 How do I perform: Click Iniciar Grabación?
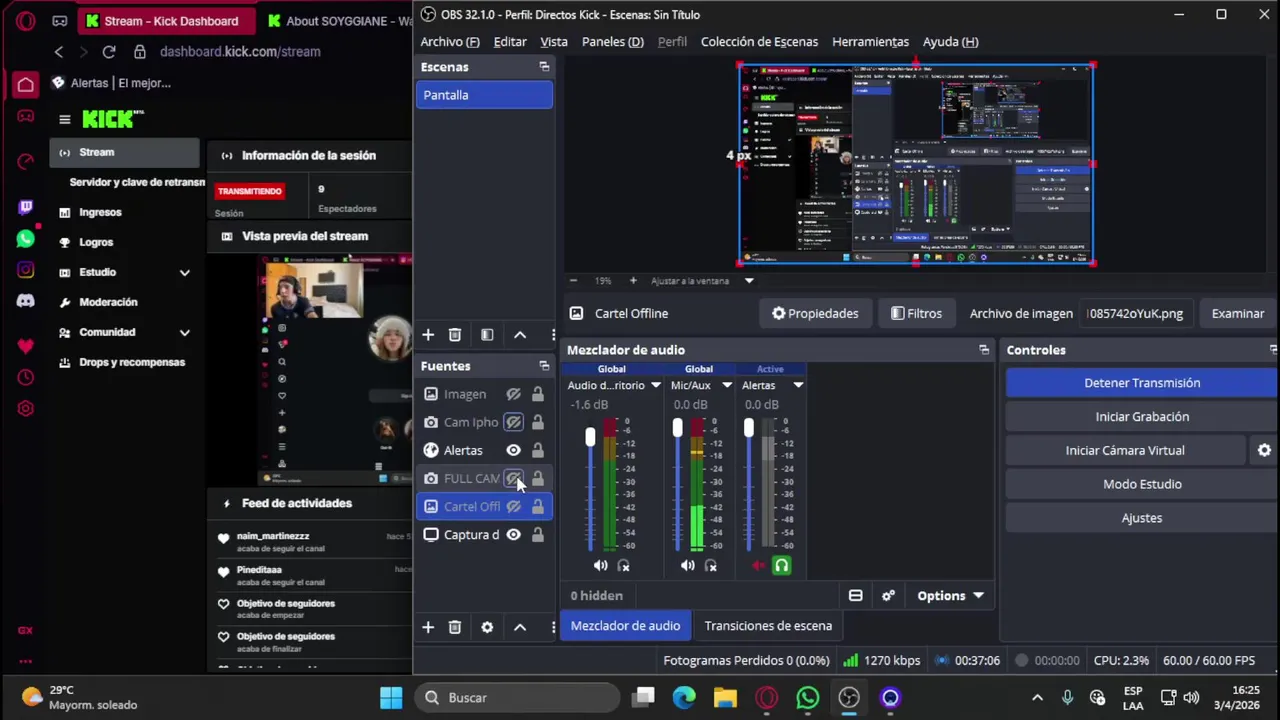pos(1142,417)
